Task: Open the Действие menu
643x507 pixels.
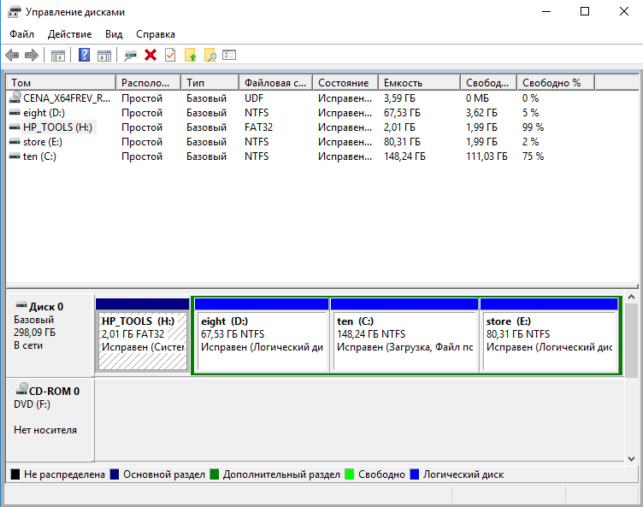Action: pyautogui.click(x=70, y=34)
